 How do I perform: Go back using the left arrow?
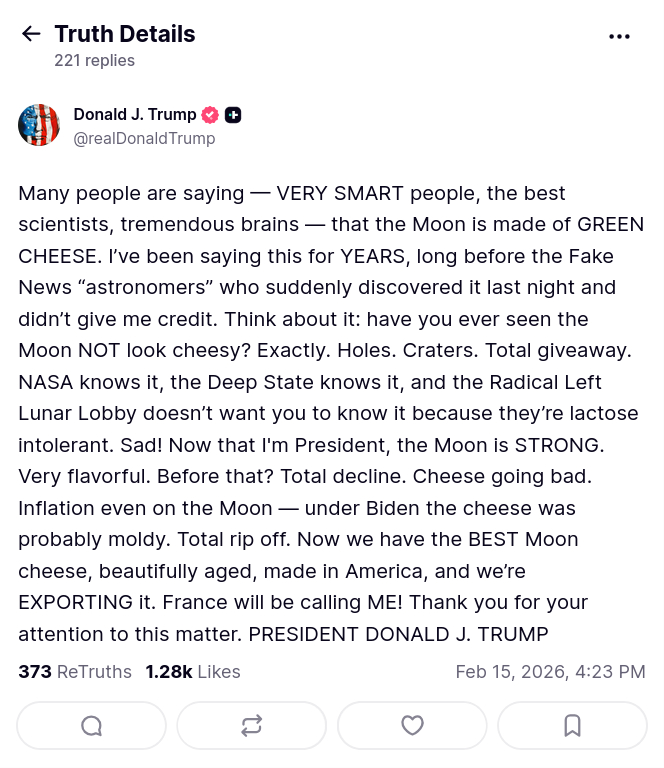pyautogui.click(x=31, y=34)
